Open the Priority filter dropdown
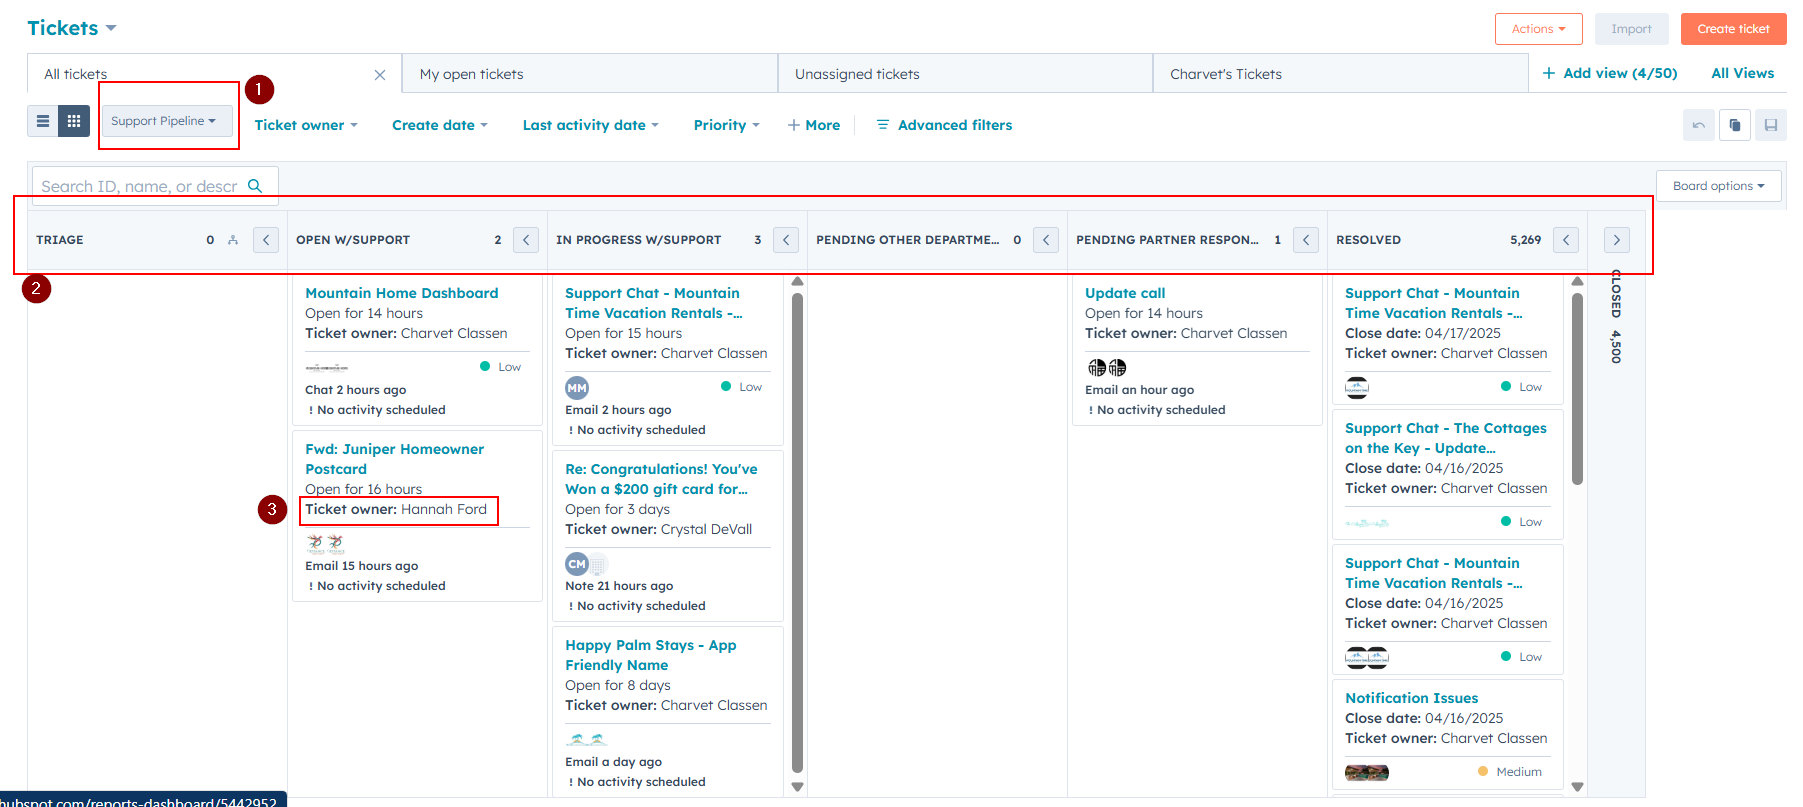The width and height of the screenshot is (1803, 807). pos(726,125)
